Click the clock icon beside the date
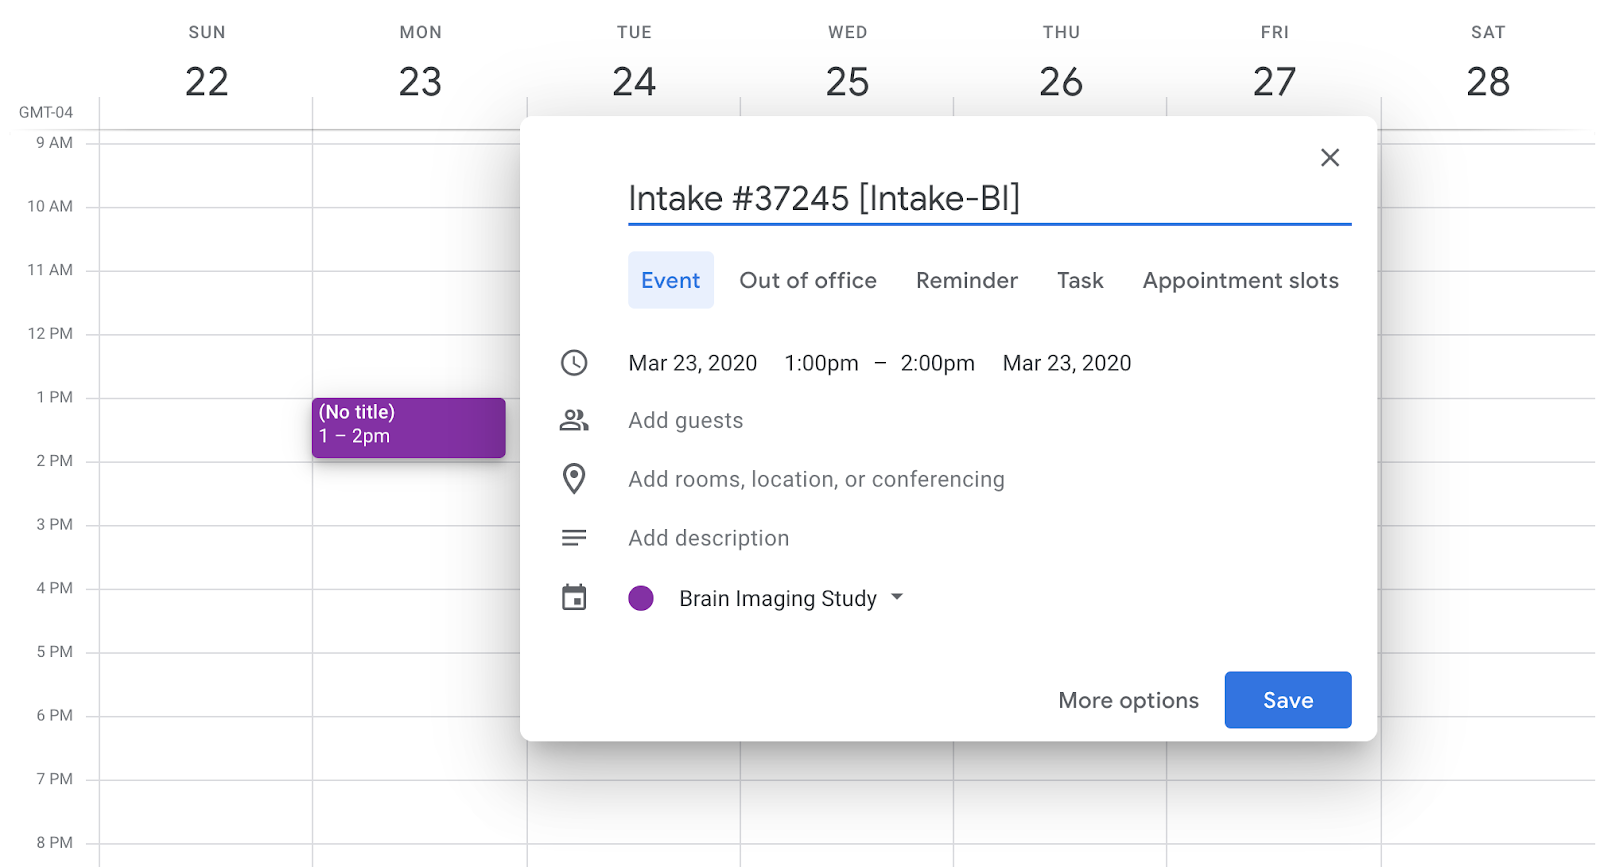Screen dimensions: 1600x867 coord(574,363)
